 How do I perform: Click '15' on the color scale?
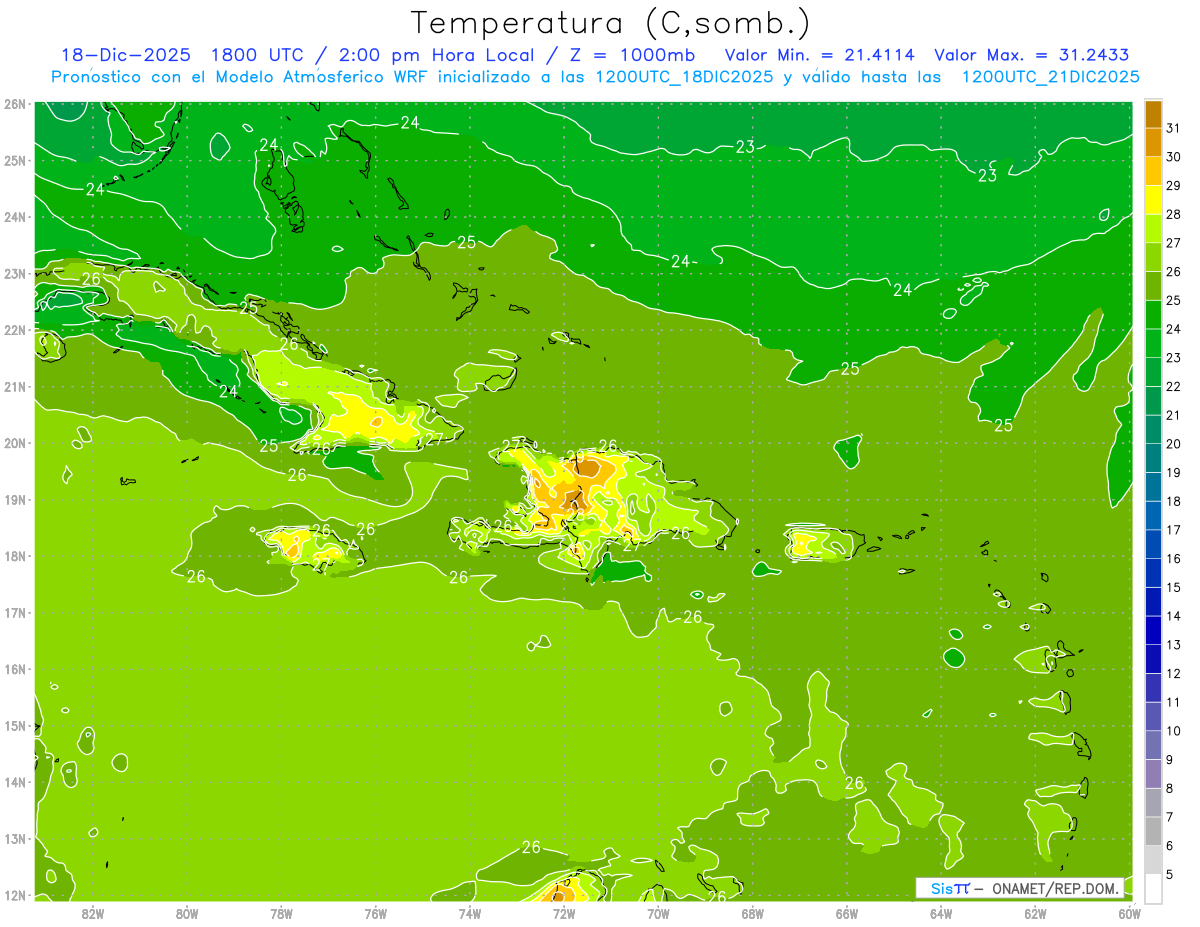1174,587
